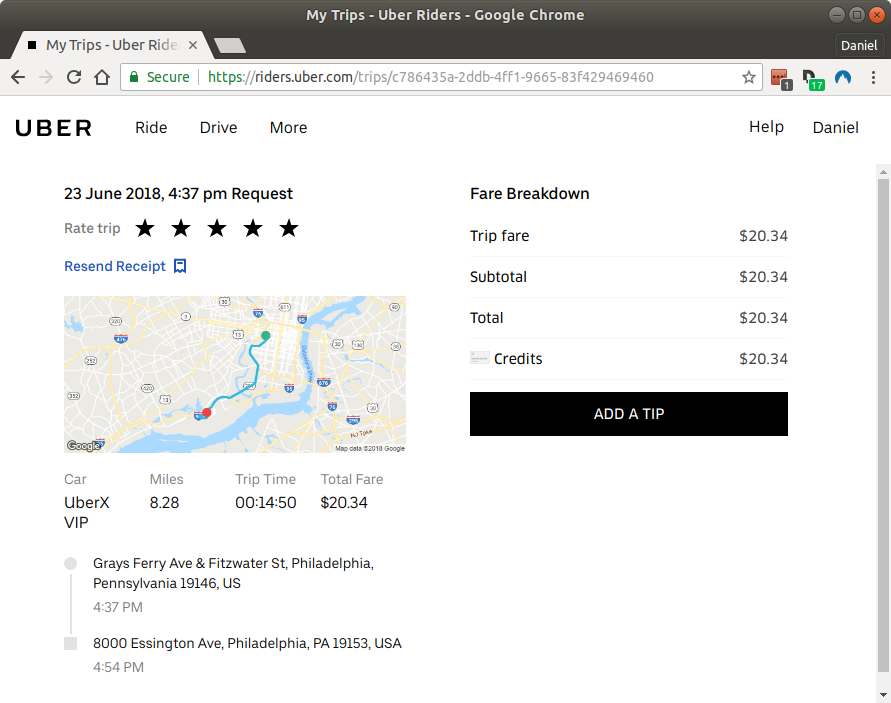891x703 pixels.
Task: Switch to the My Trips - Uber Riders tab
Action: point(112,45)
